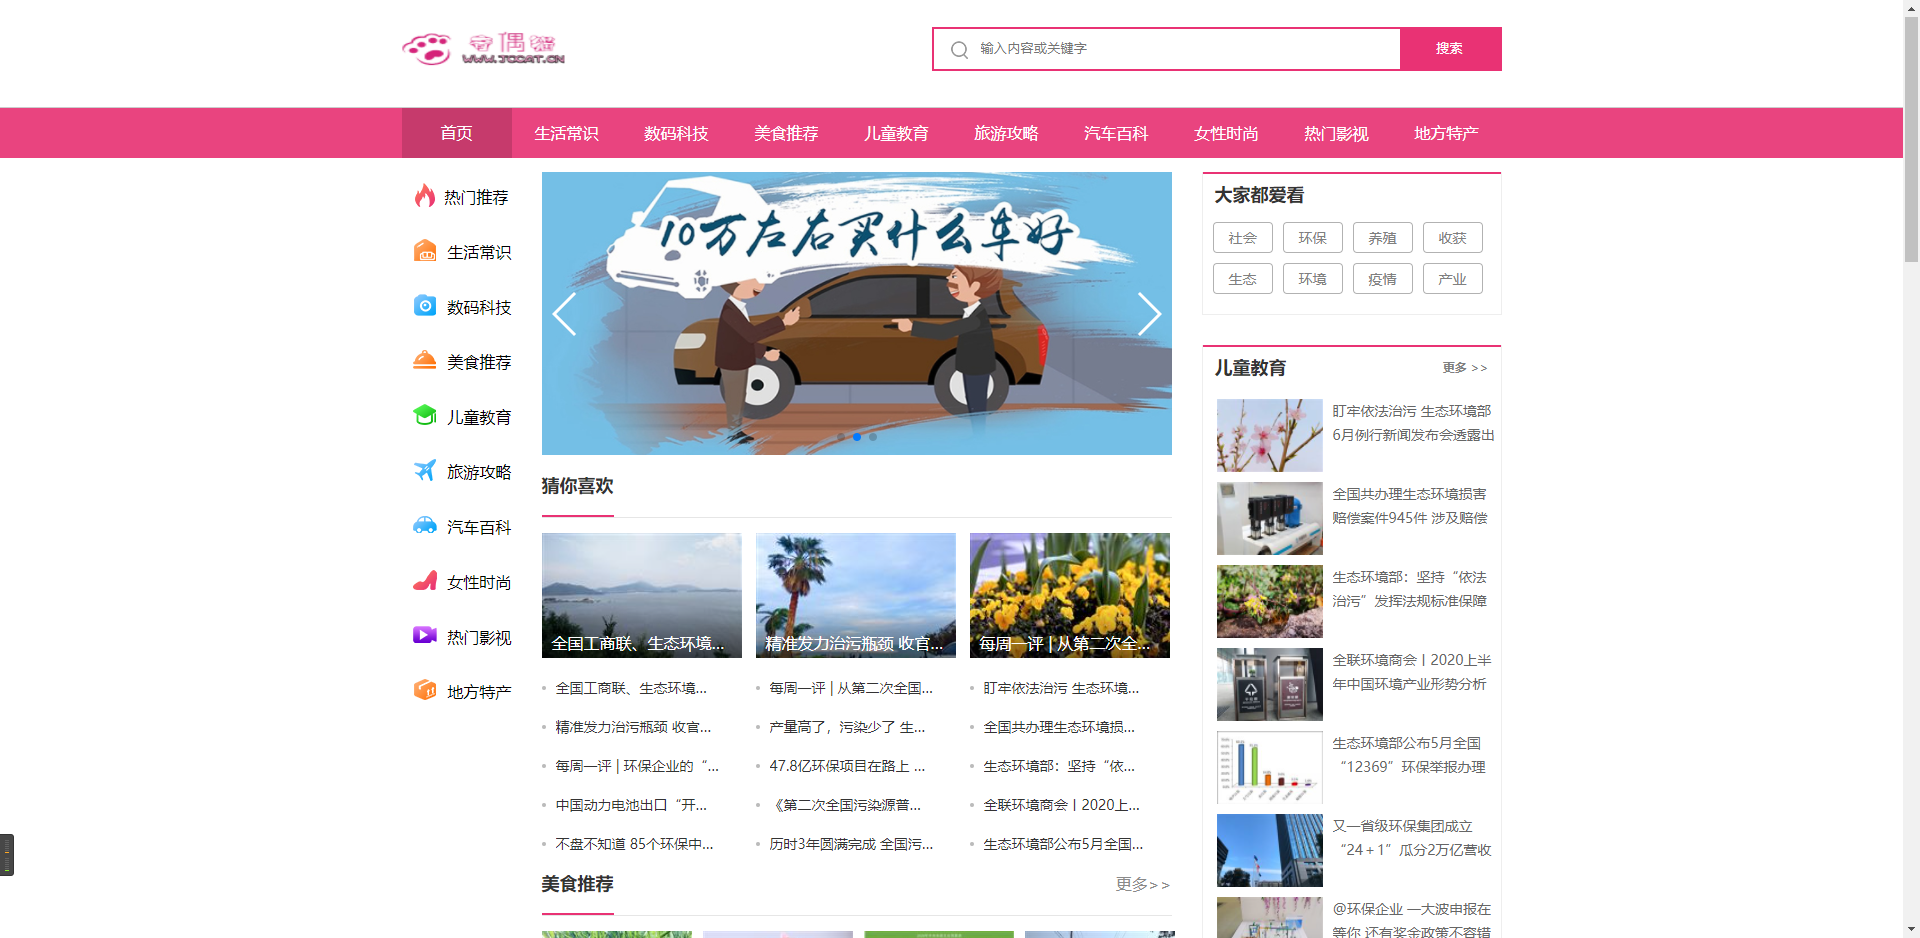Open article 又一省级环保集团成立
Image resolution: width=1920 pixels, height=938 pixels.
pos(1412,838)
